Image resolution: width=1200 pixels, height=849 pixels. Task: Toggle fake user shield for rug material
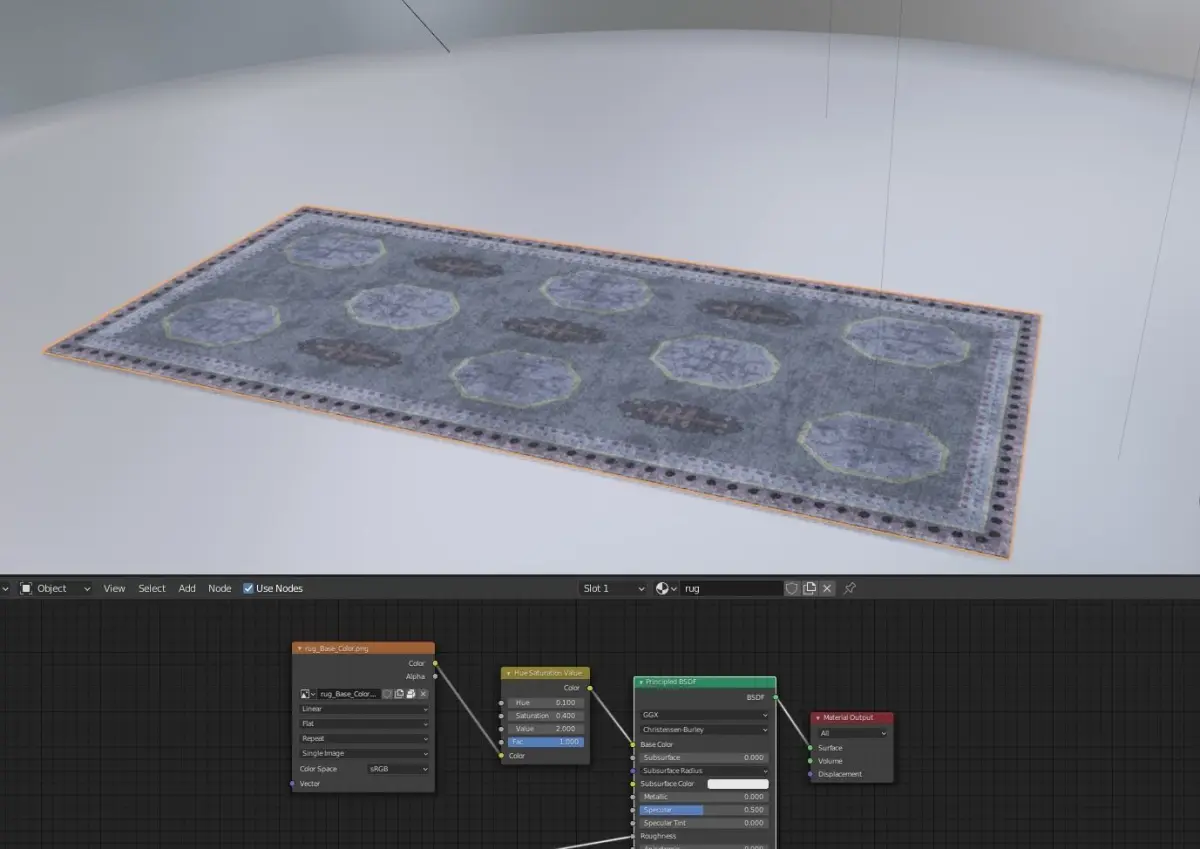(792, 588)
